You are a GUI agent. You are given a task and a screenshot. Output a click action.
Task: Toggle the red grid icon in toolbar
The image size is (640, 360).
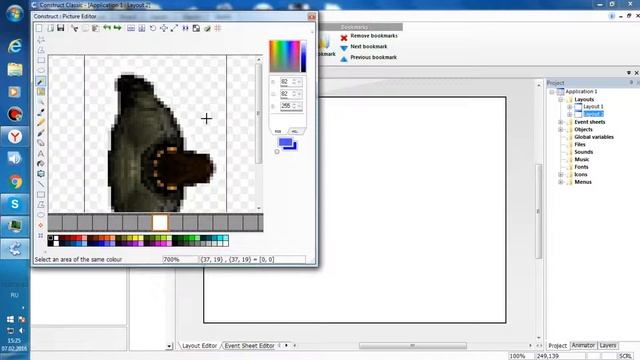pos(218,28)
